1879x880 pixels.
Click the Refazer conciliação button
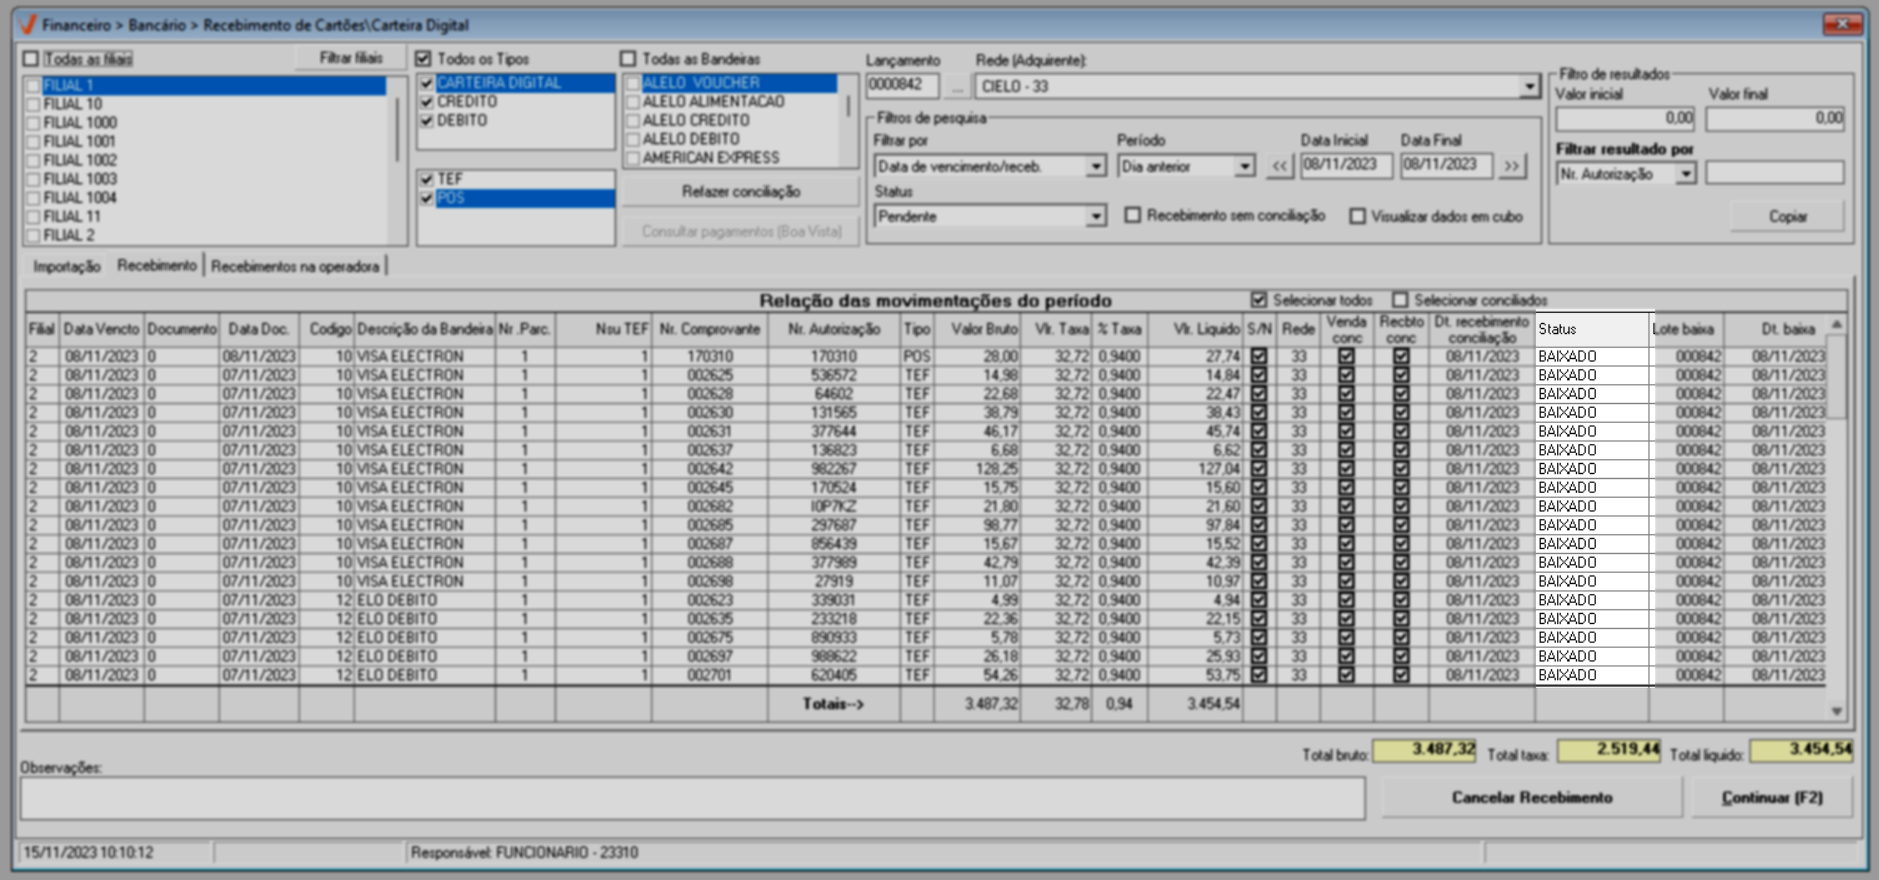740,192
